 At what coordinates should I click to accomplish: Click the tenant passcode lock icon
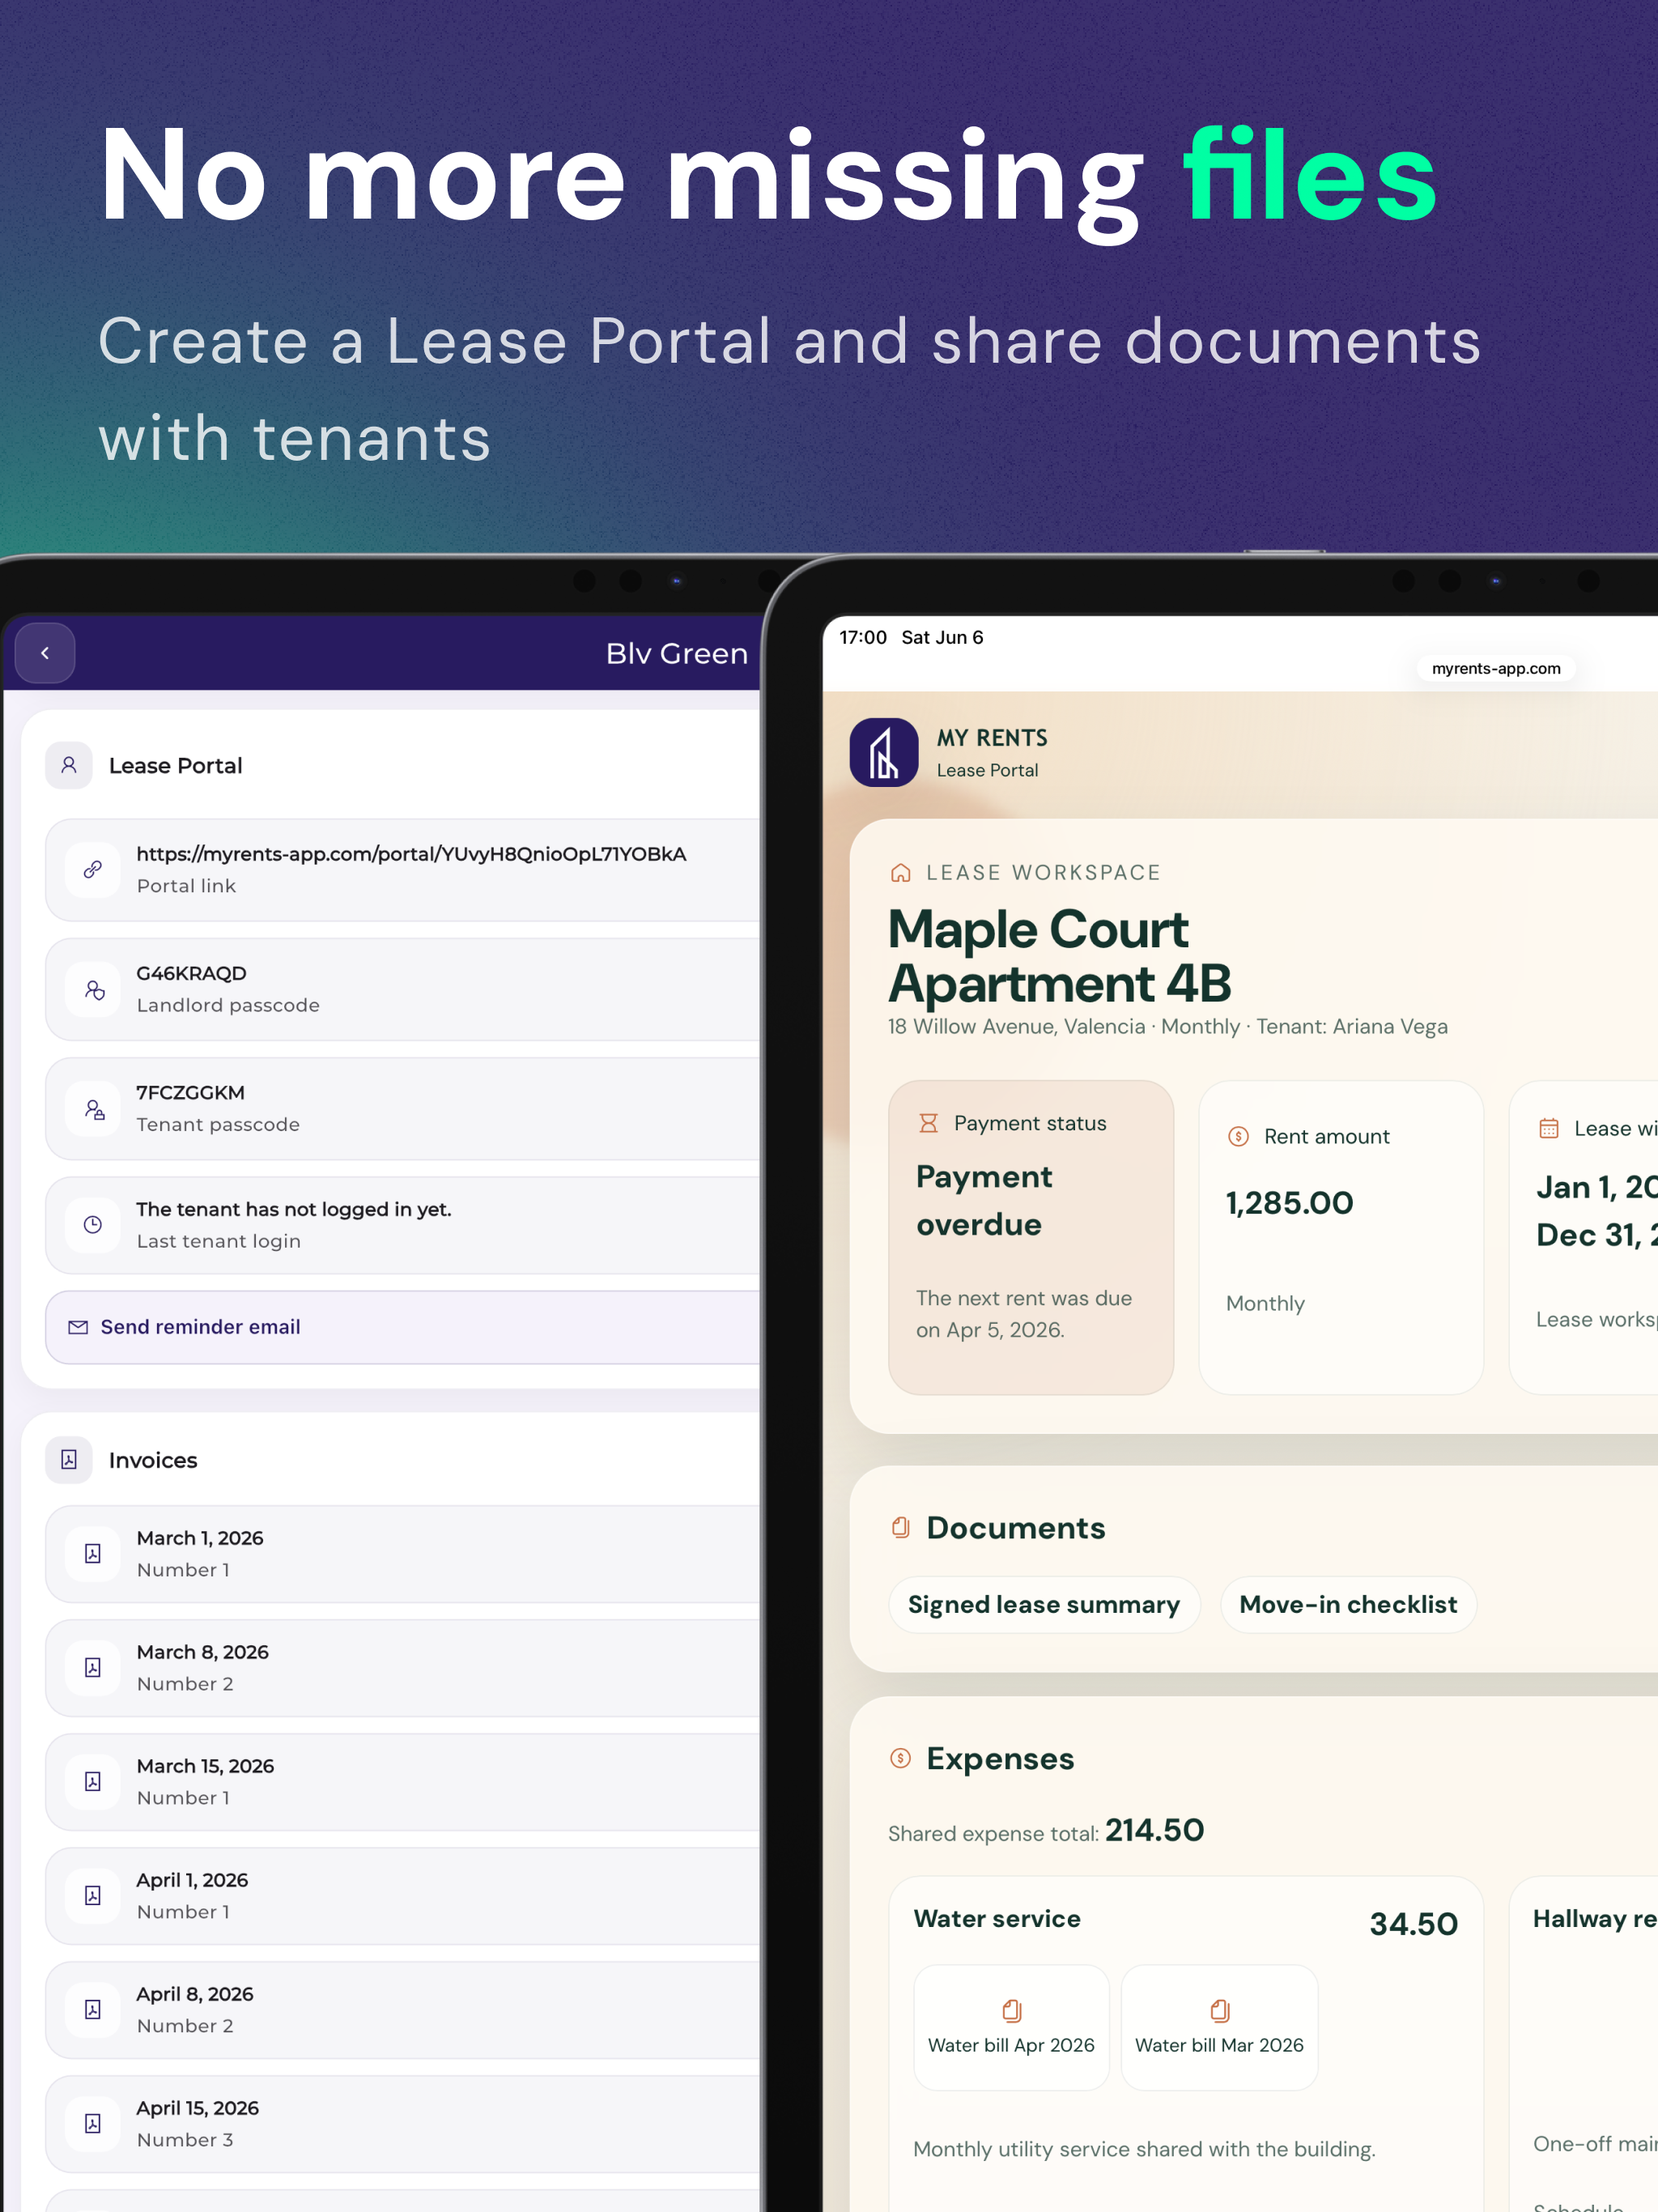93,1109
